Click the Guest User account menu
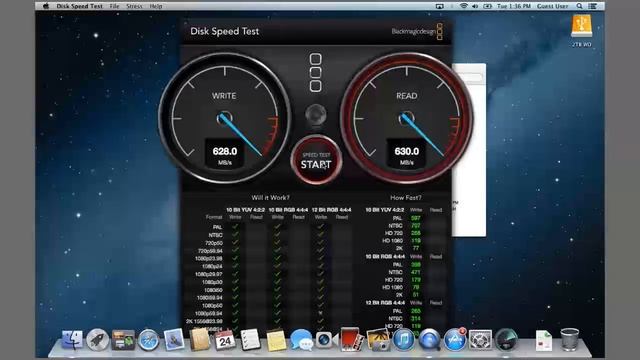Image resolution: width=640 pixels, height=360 pixels. pyautogui.click(x=552, y=6)
